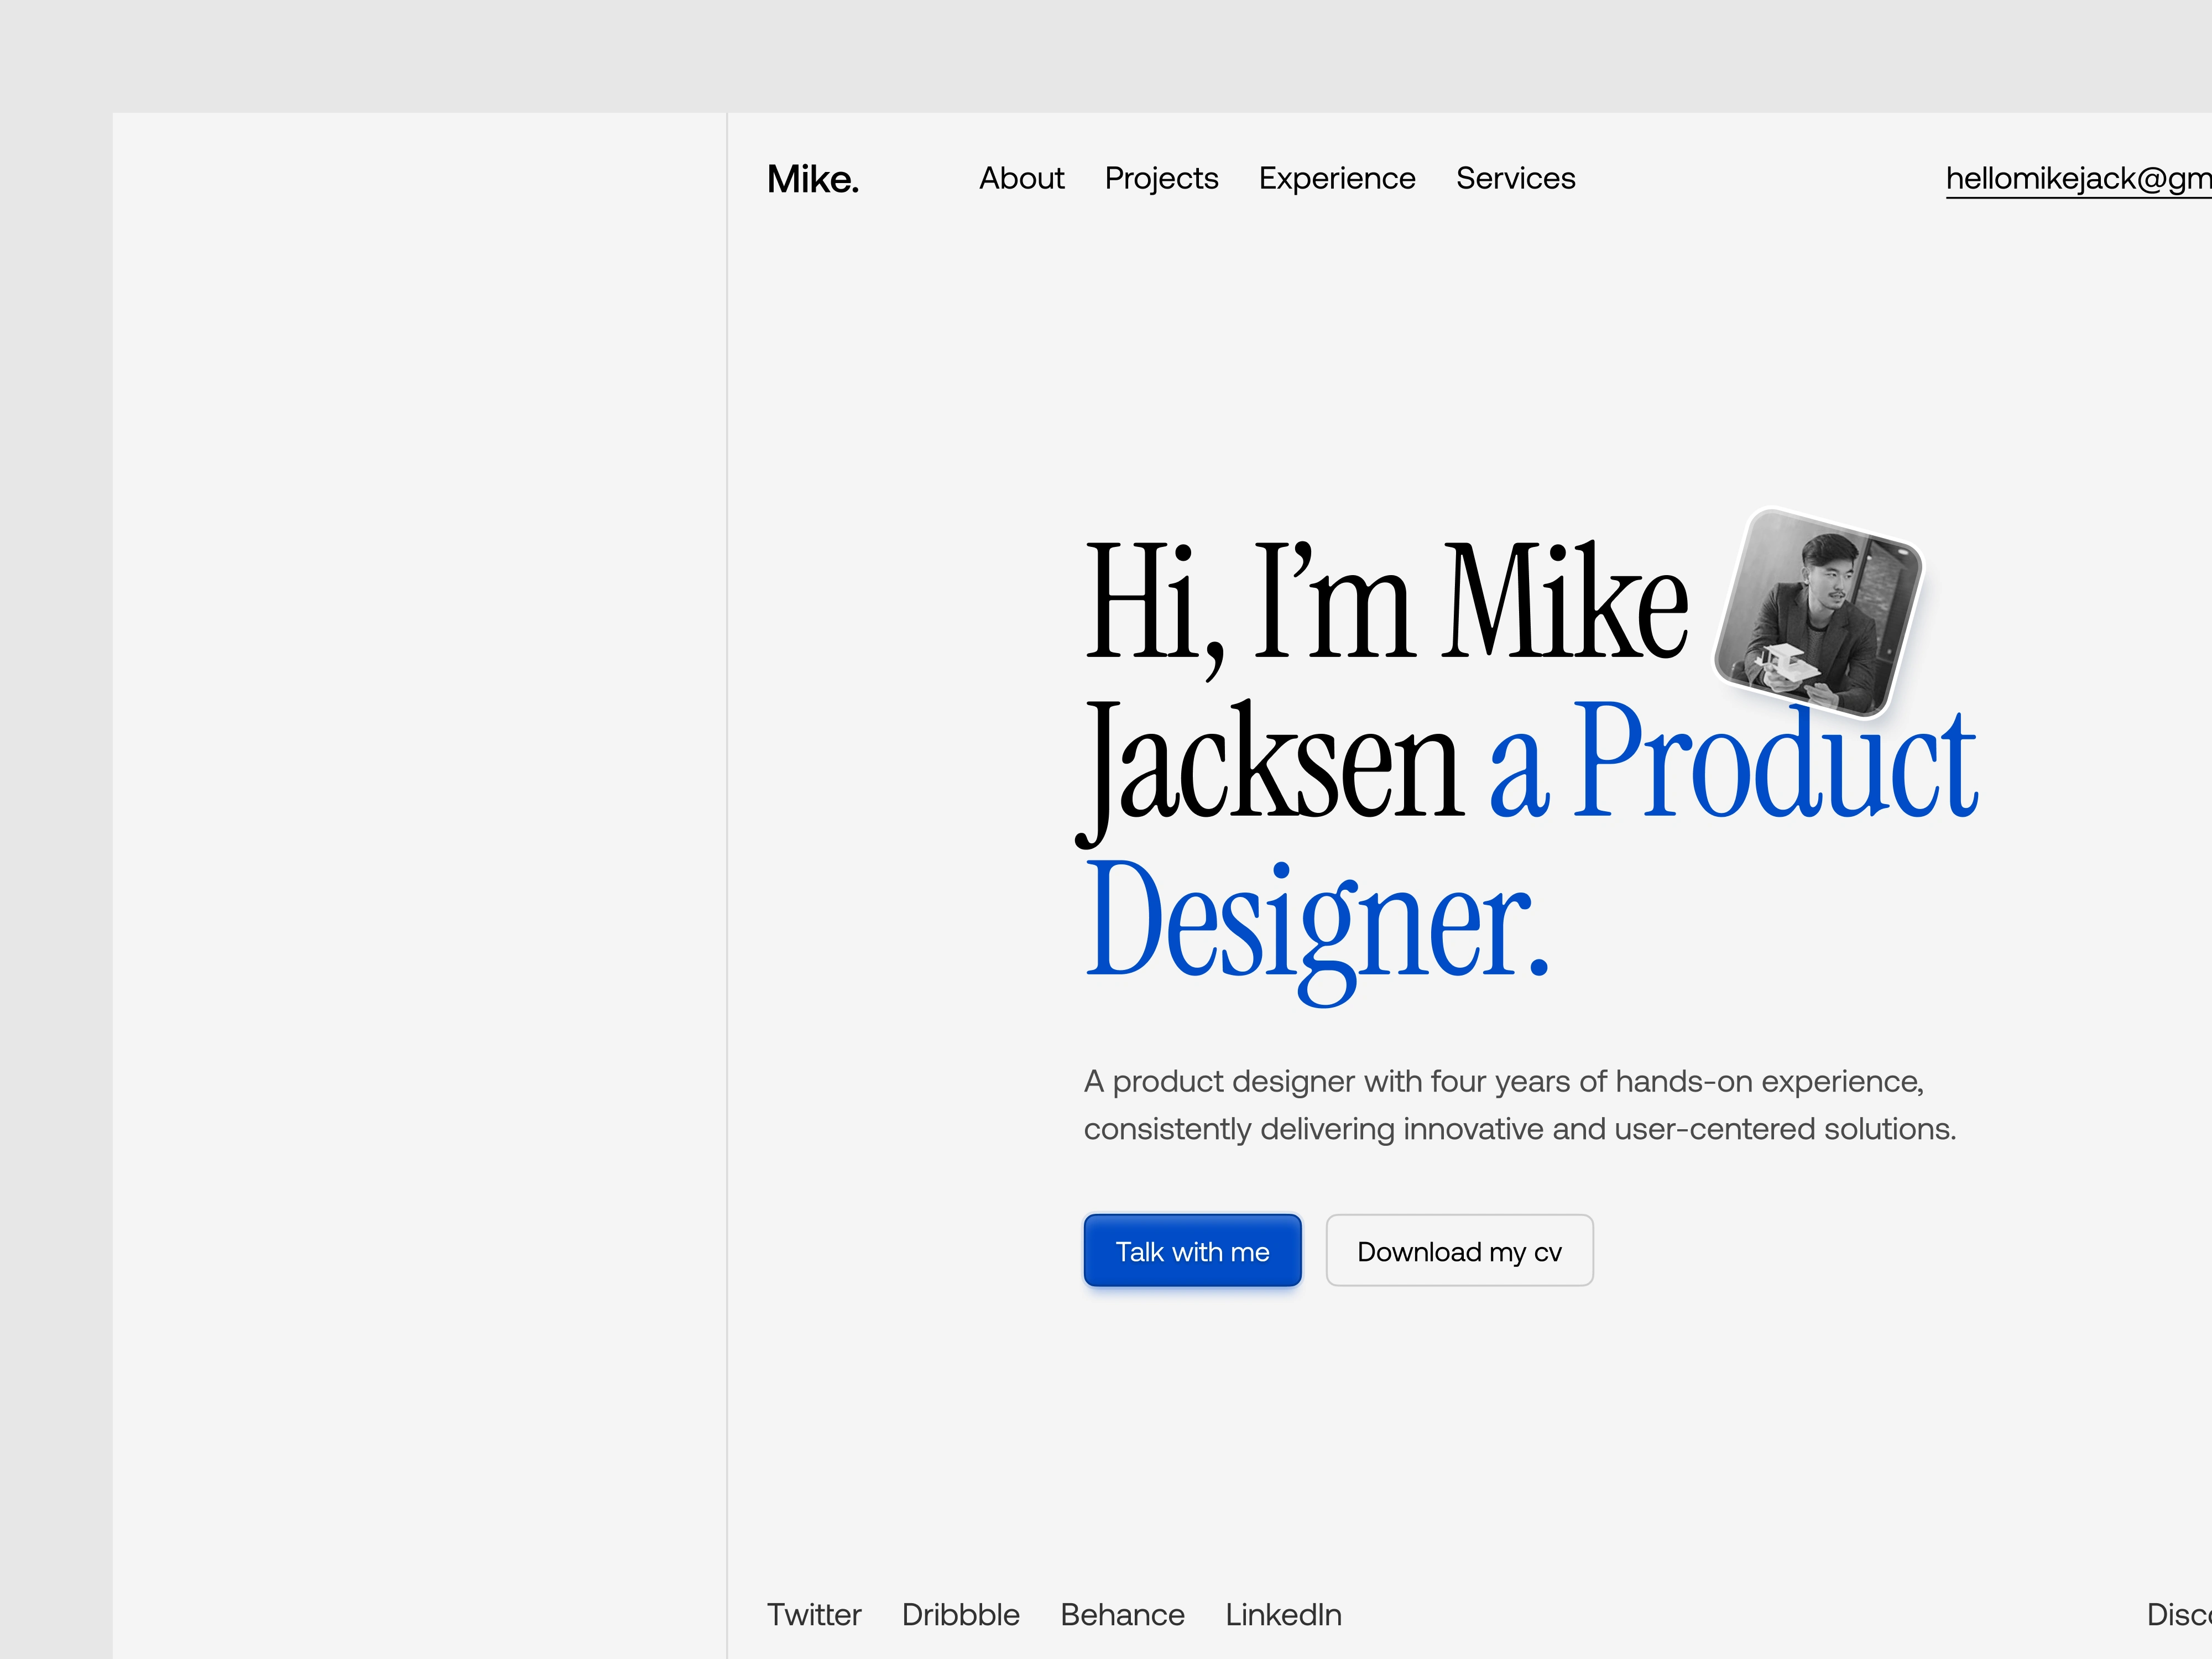Click the Mike. logo in header
The width and height of the screenshot is (2212, 1659).
812,180
